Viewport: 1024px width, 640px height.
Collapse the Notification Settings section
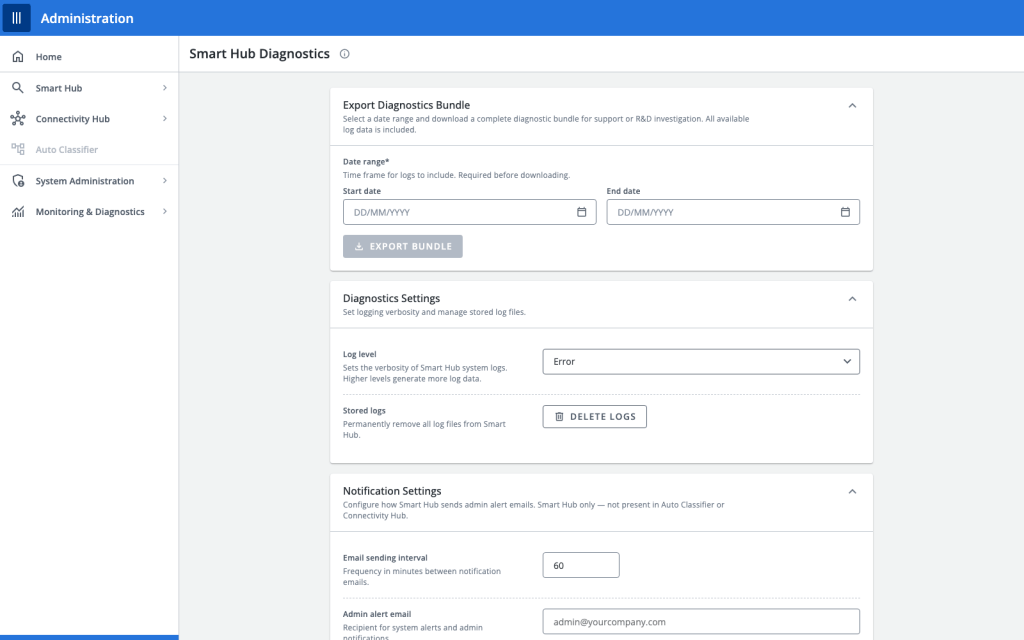click(852, 492)
